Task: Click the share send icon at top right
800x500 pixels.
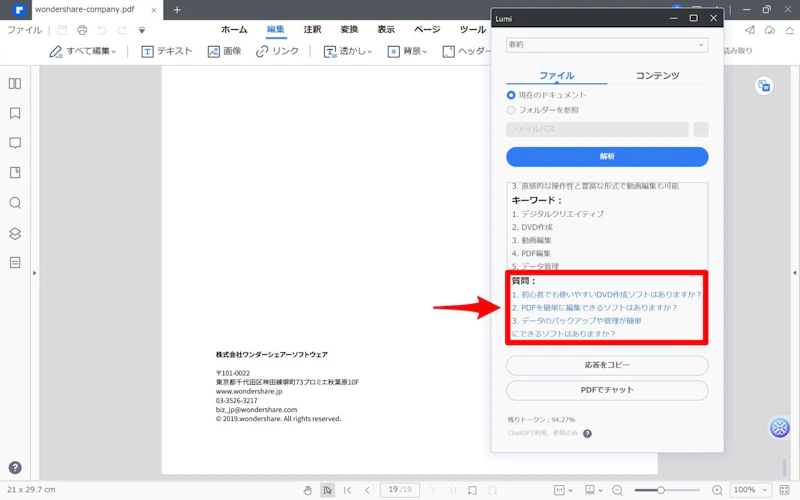Action: click(x=749, y=30)
